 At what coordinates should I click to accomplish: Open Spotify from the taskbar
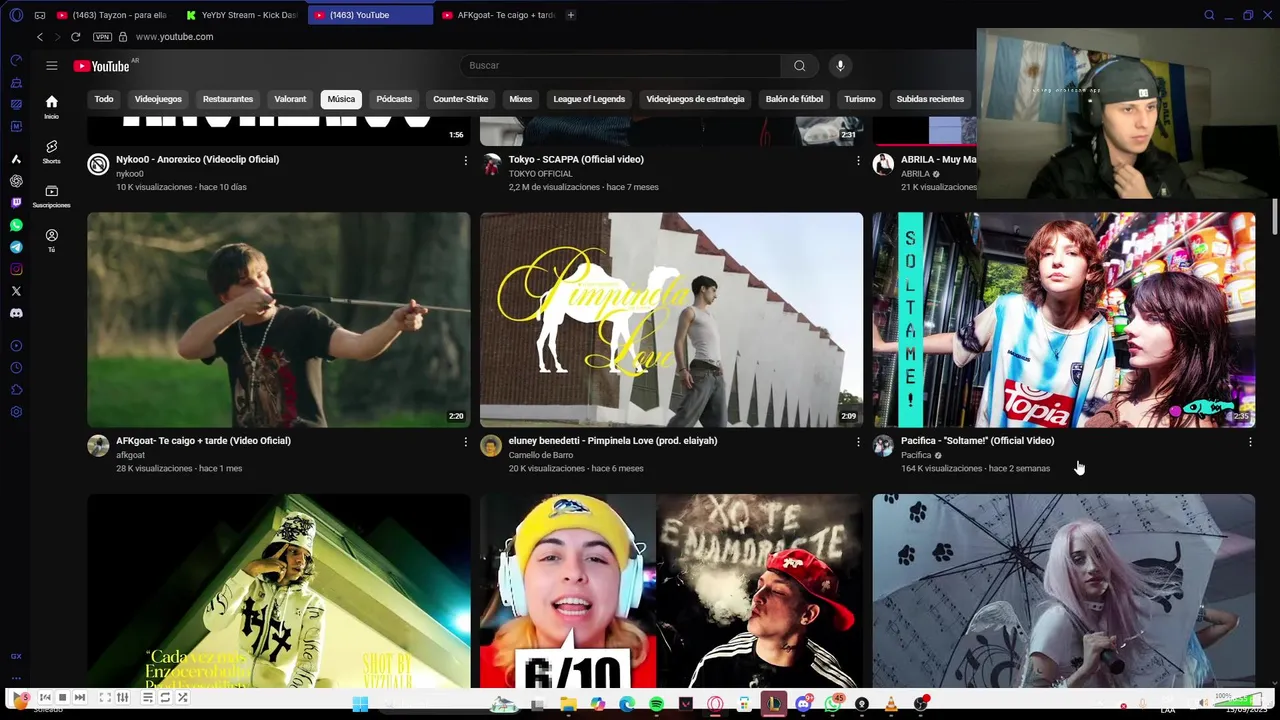pos(656,704)
